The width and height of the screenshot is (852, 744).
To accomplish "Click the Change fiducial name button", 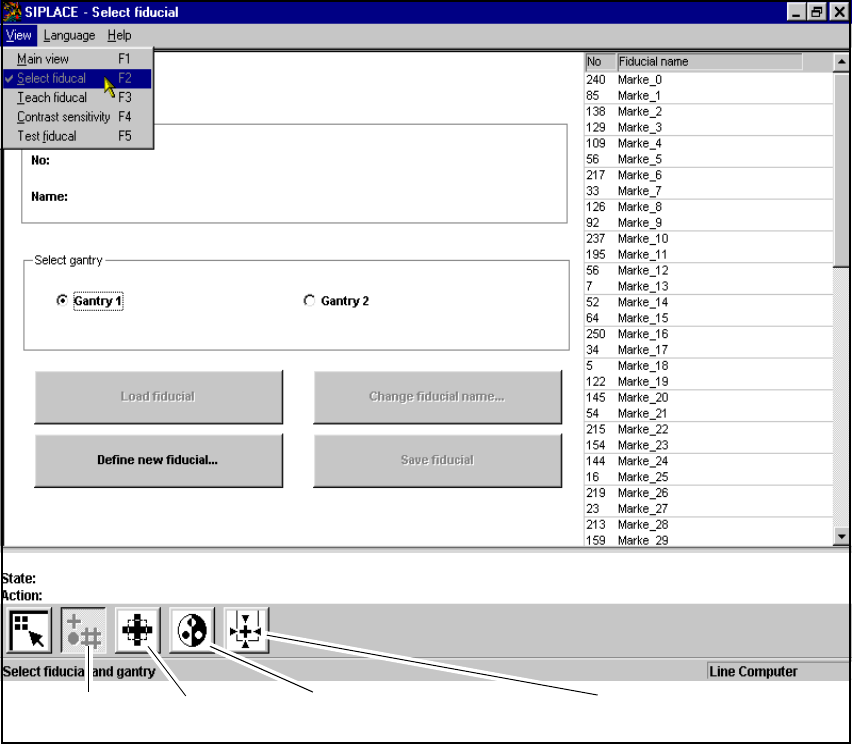I will point(437,397).
